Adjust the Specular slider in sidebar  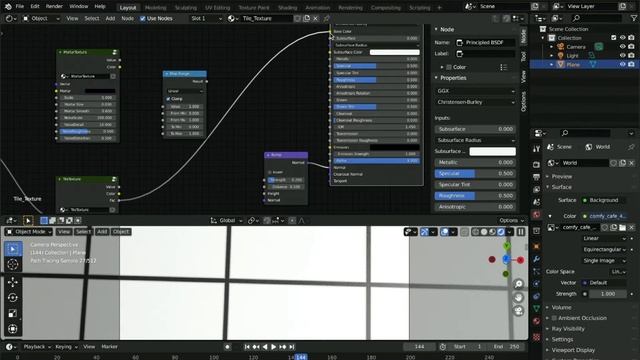(475, 173)
